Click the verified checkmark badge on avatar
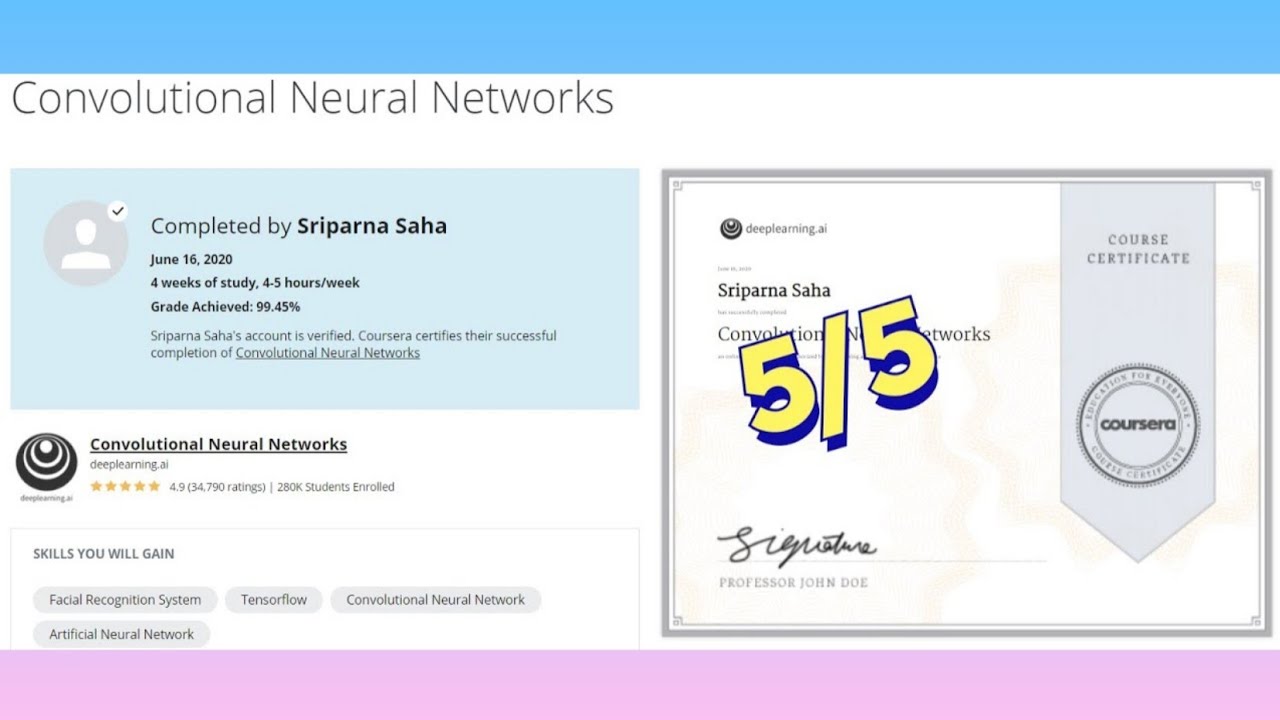The height and width of the screenshot is (720, 1280). [118, 211]
